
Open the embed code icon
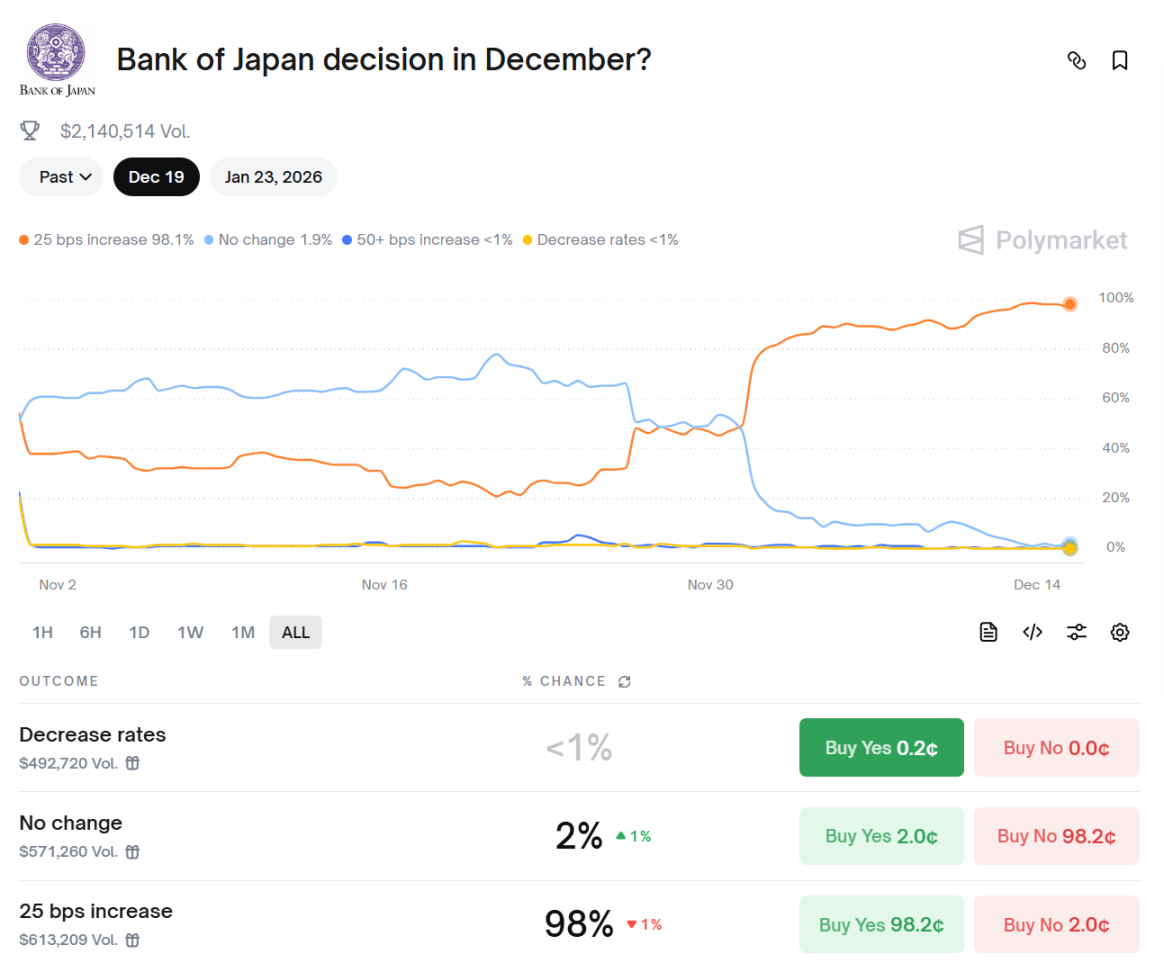(x=1032, y=632)
